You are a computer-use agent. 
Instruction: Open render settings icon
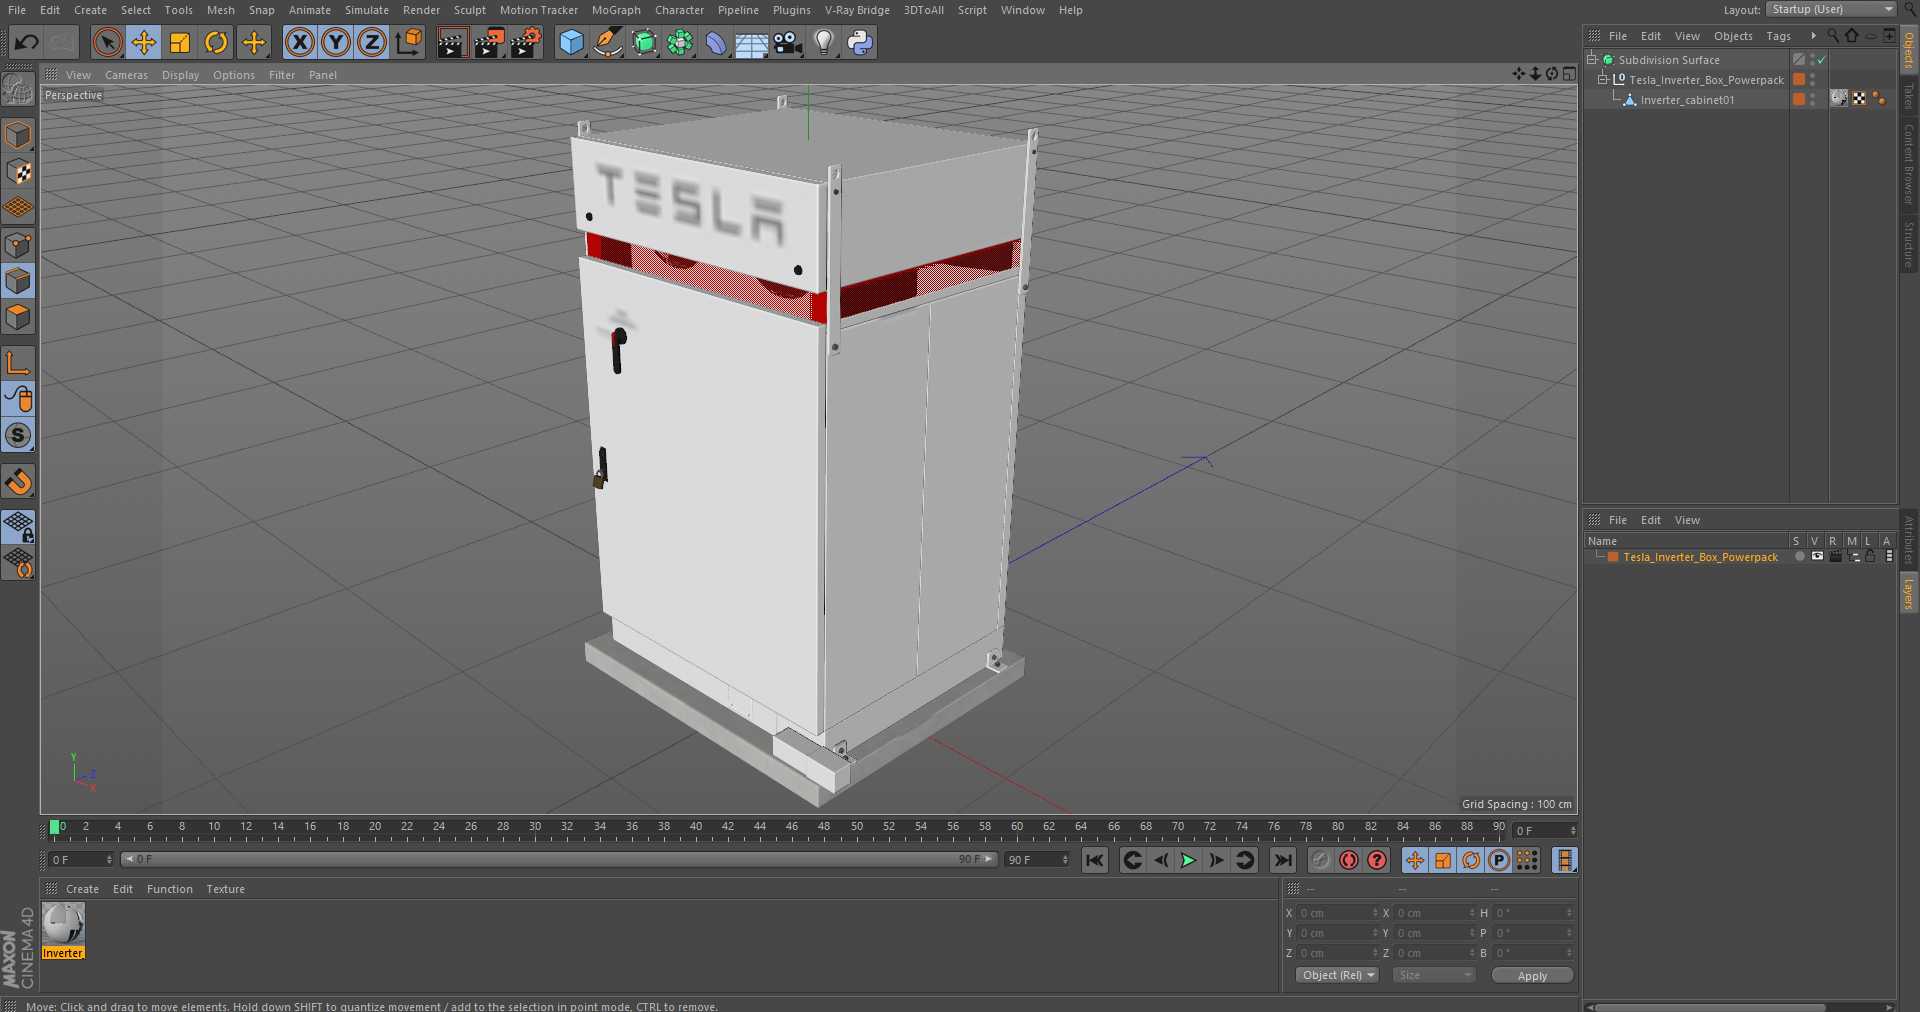(x=526, y=42)
